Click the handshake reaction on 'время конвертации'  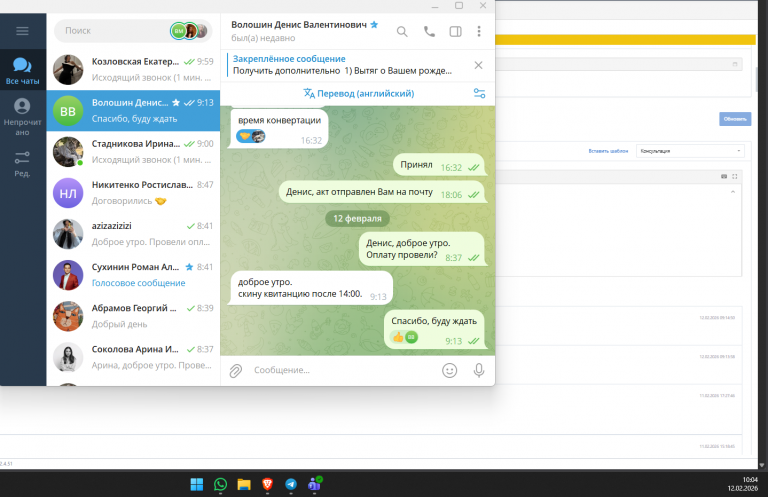(x=251, y=136)
